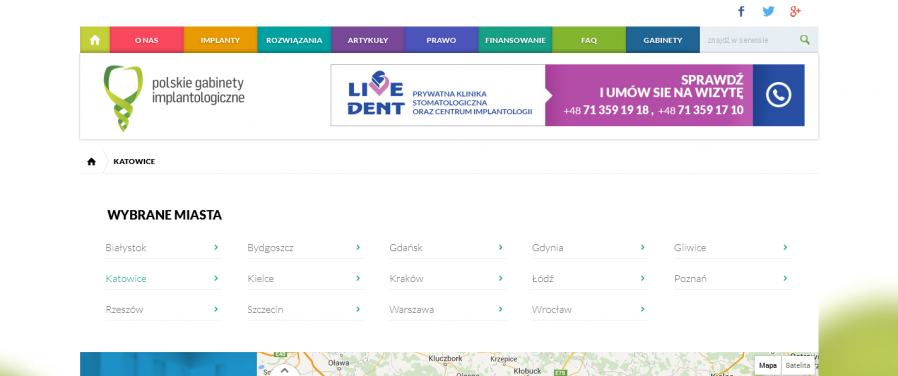Select the highlighted Katowice city link
This screenshot has width=898, height=376.
point(126,279)
